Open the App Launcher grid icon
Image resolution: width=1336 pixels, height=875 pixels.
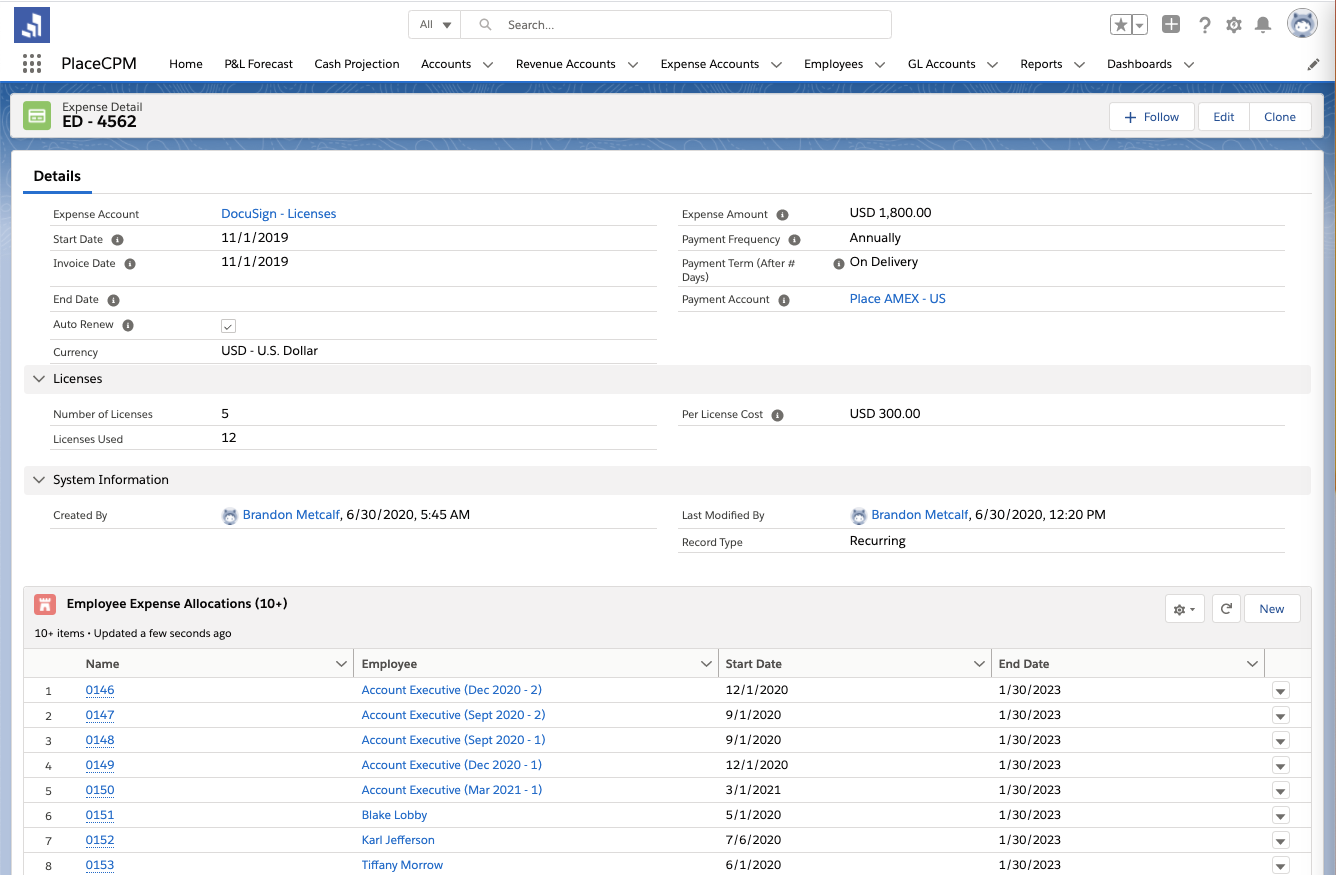[32, 64]
